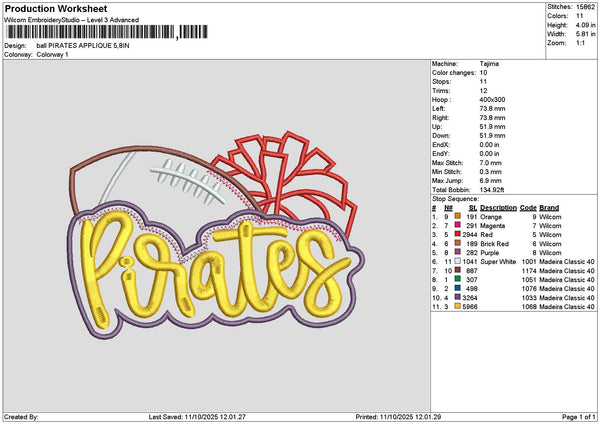
Task: Click Madeira Classic 40 in the Super White row
Action: coord(567,262)
